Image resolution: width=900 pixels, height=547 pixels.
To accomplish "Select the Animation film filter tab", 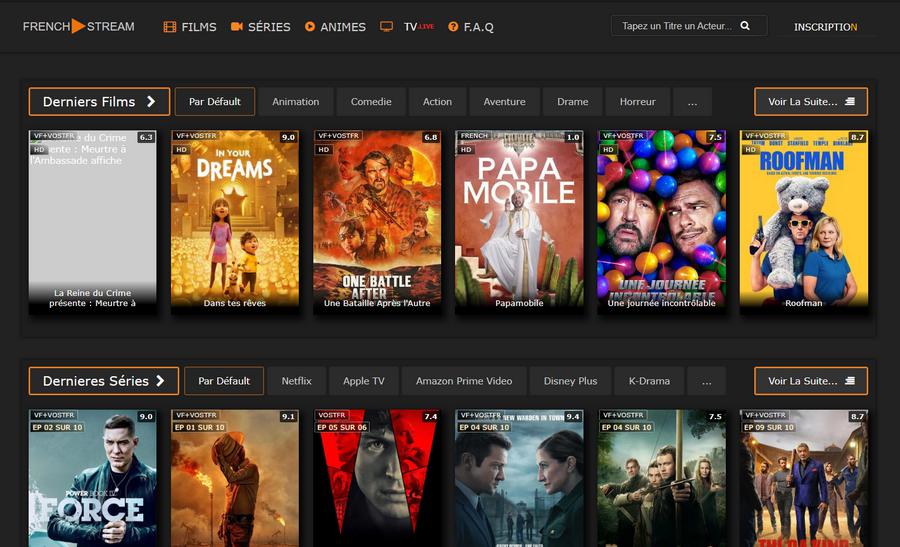I will [x=296, y=102].
